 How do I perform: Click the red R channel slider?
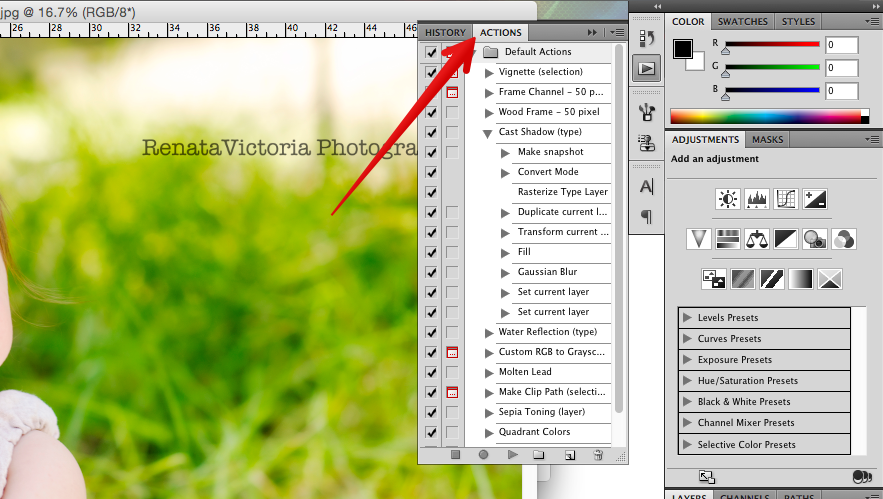coord(772,44)
